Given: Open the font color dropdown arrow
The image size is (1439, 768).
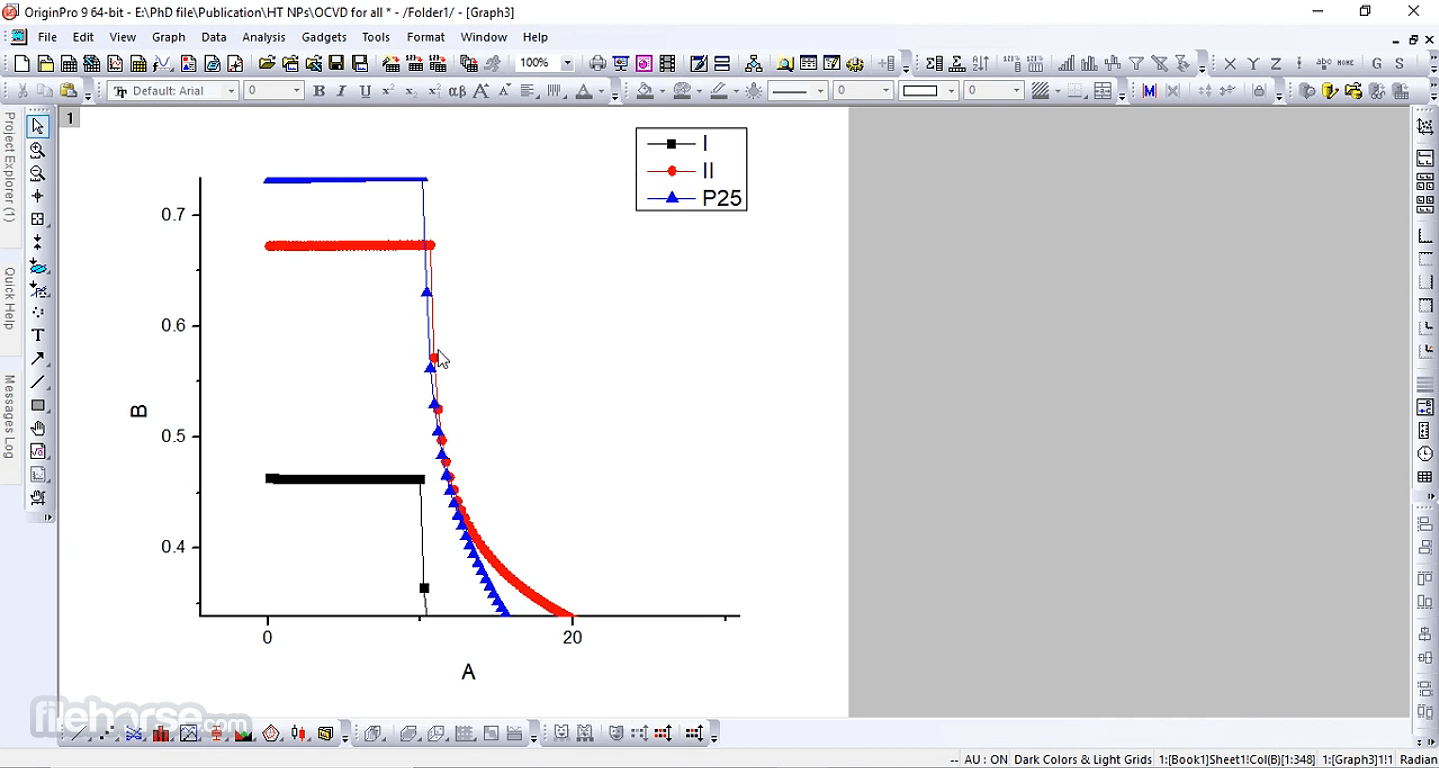Looking at the screenshot, I should click(602, 92).
